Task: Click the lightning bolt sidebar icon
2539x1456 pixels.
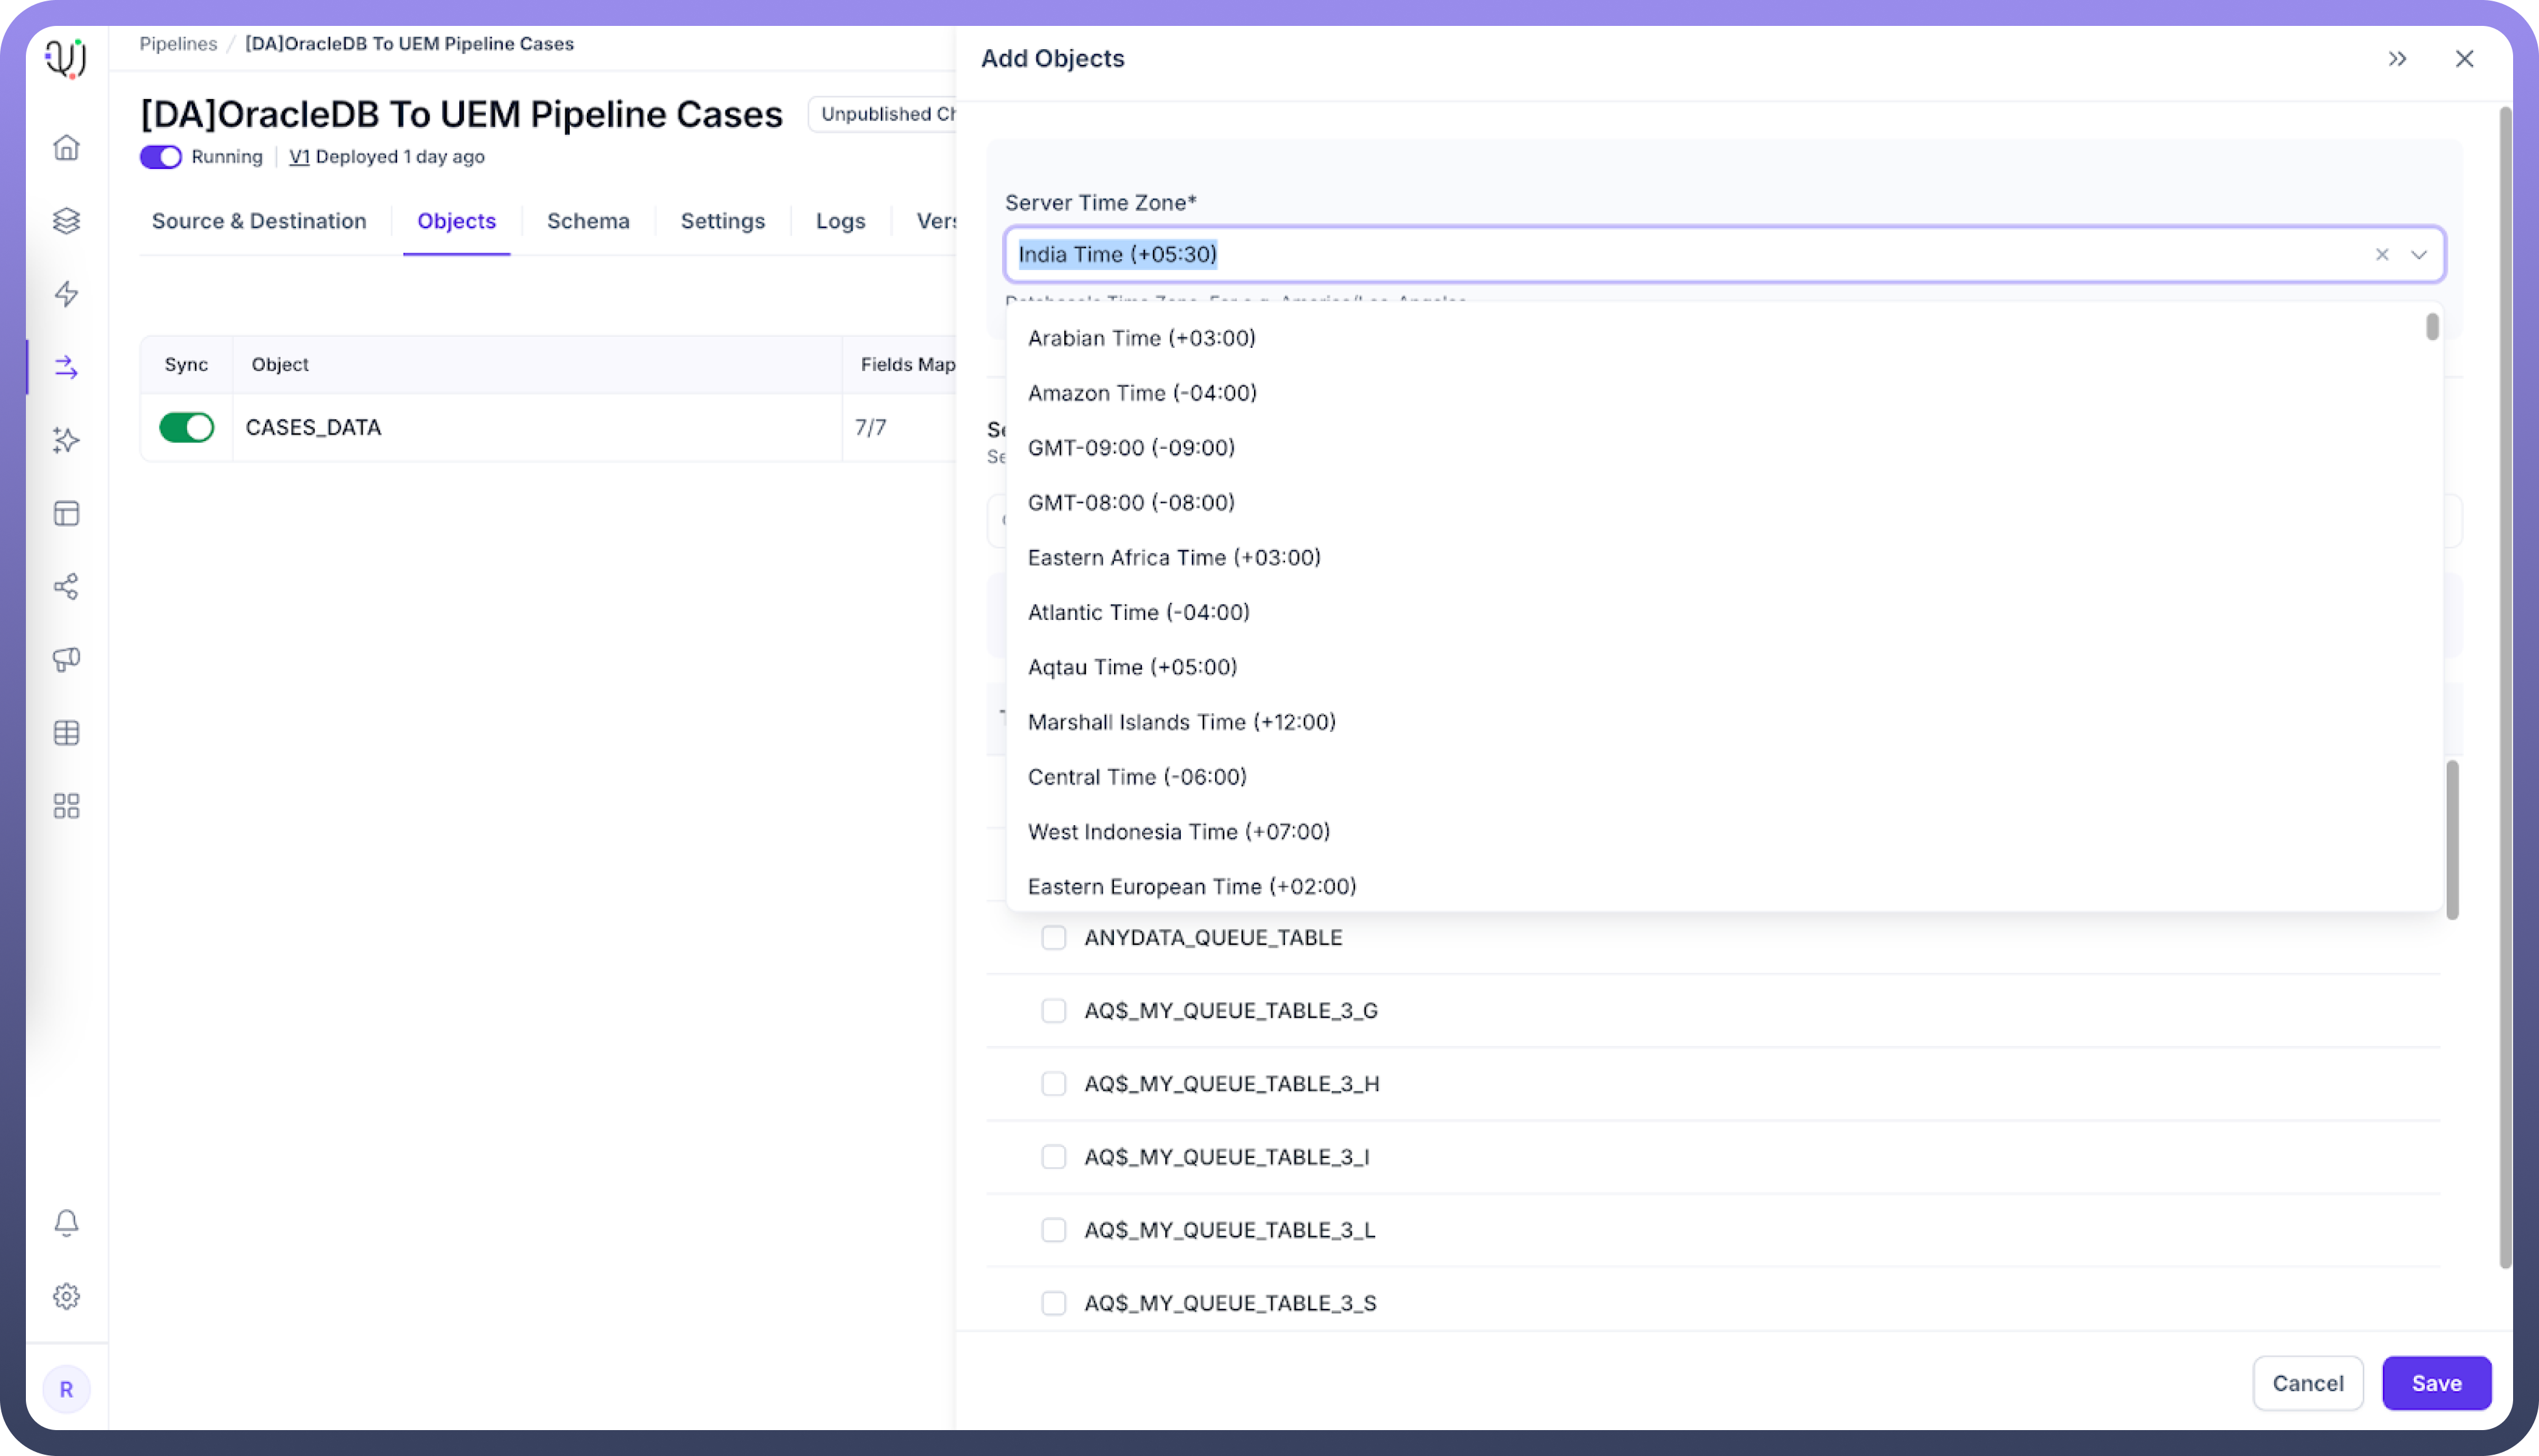Action: tap(66, 294)
